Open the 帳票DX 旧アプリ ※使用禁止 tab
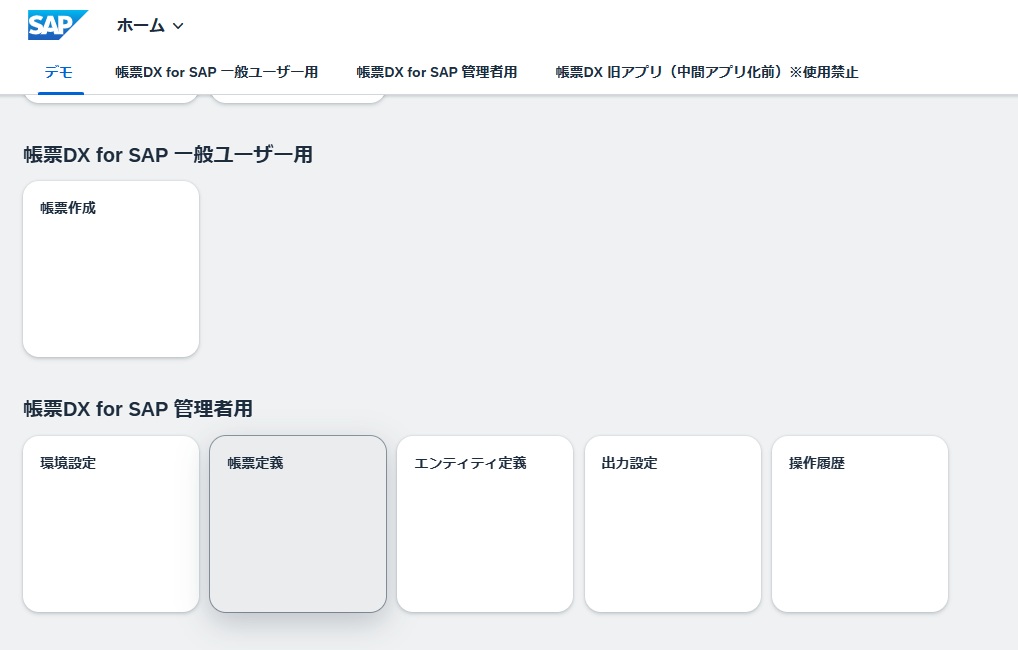1018x650 pixels. [x=707, y=72]
